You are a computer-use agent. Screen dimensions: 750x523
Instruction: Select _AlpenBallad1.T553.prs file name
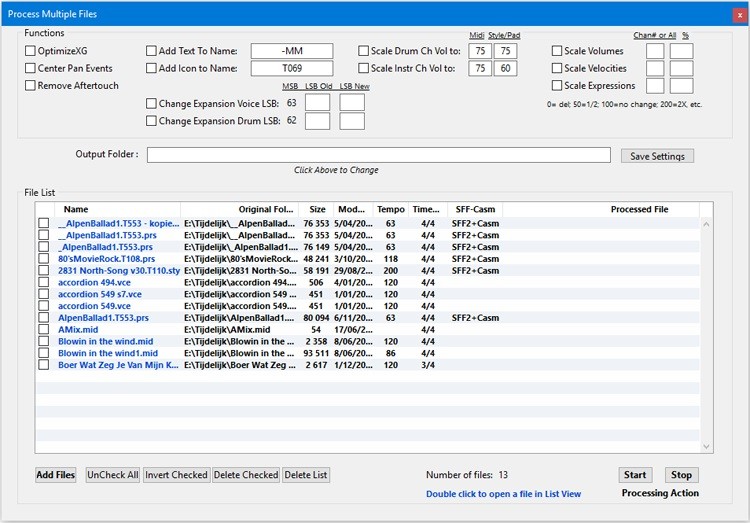pyautogui.click(x=105, y=247)
